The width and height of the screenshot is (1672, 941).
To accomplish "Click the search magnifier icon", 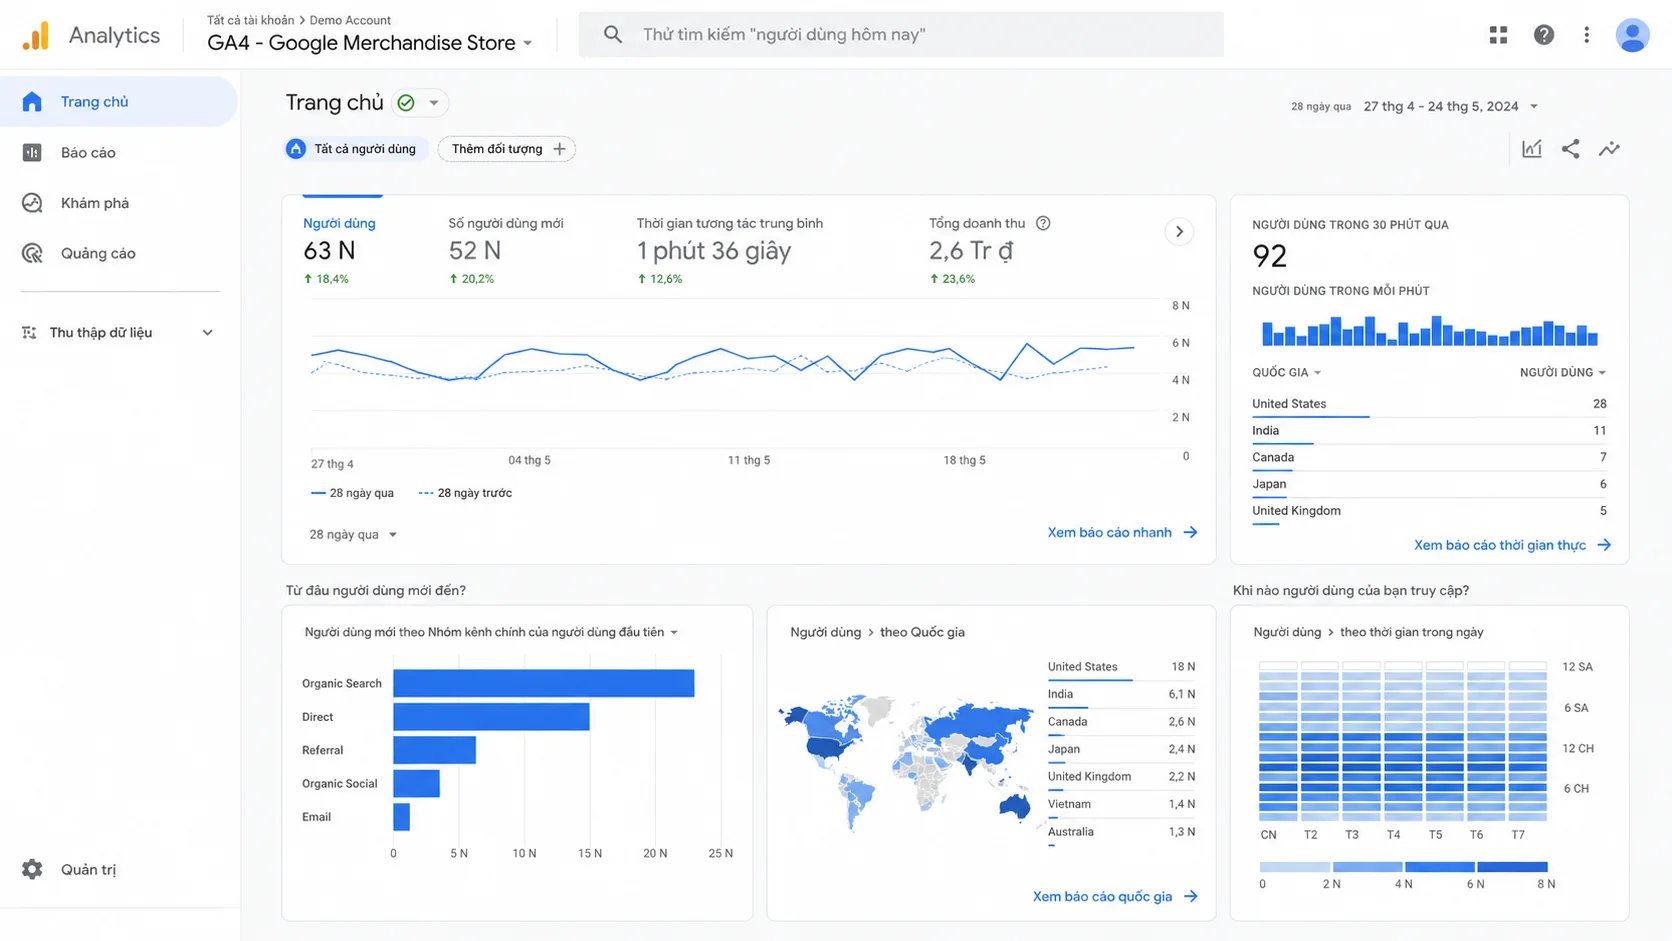I will [613, 34].
